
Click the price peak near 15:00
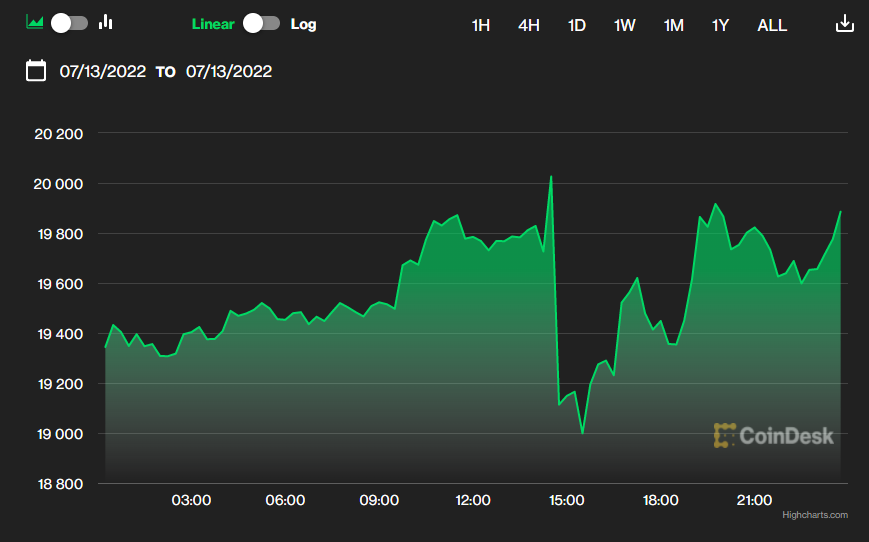[551, 177]
